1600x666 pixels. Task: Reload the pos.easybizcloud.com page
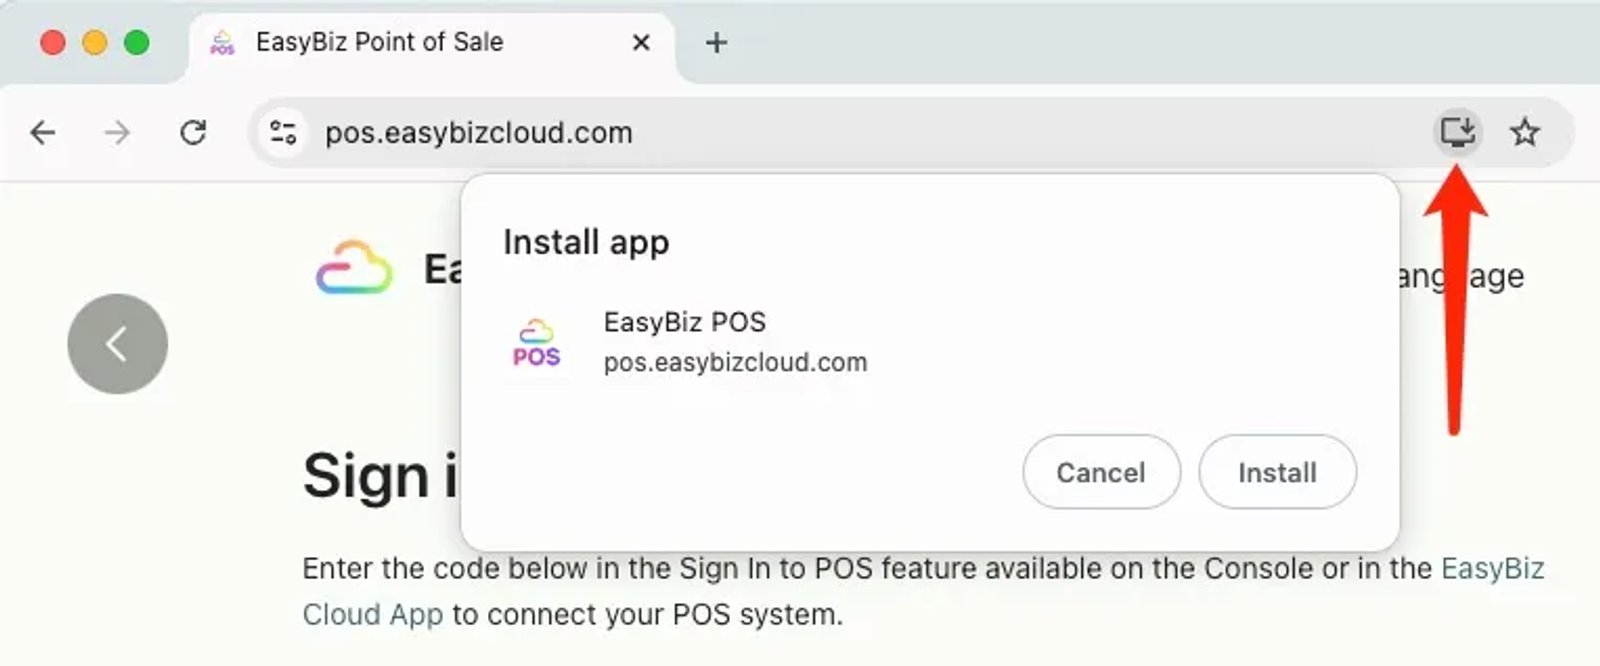[x=195, y=131]
